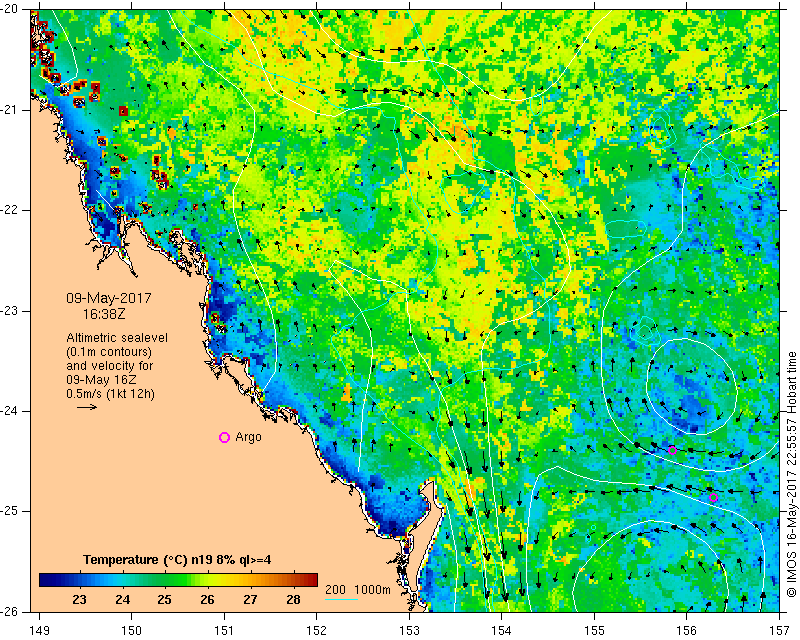The image size is (800, 640).
Task: Click the '151' longitude axis label
Action: [x=224, y=631]
